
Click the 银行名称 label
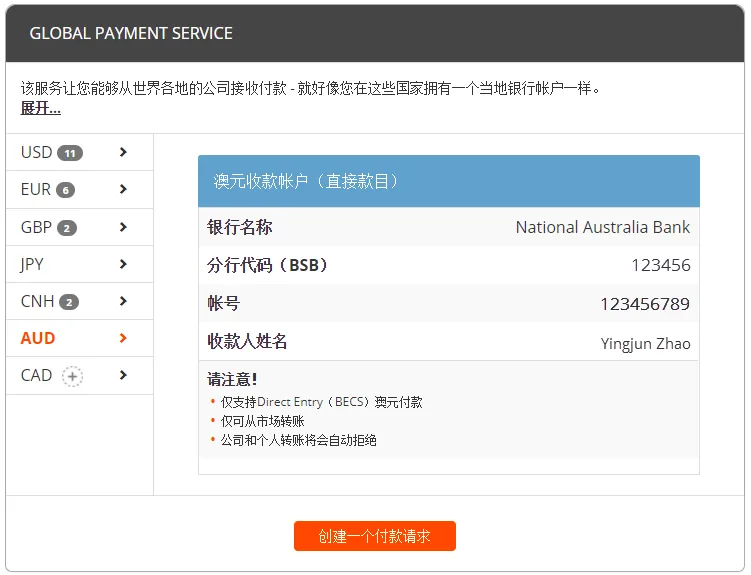pos(239,227)
